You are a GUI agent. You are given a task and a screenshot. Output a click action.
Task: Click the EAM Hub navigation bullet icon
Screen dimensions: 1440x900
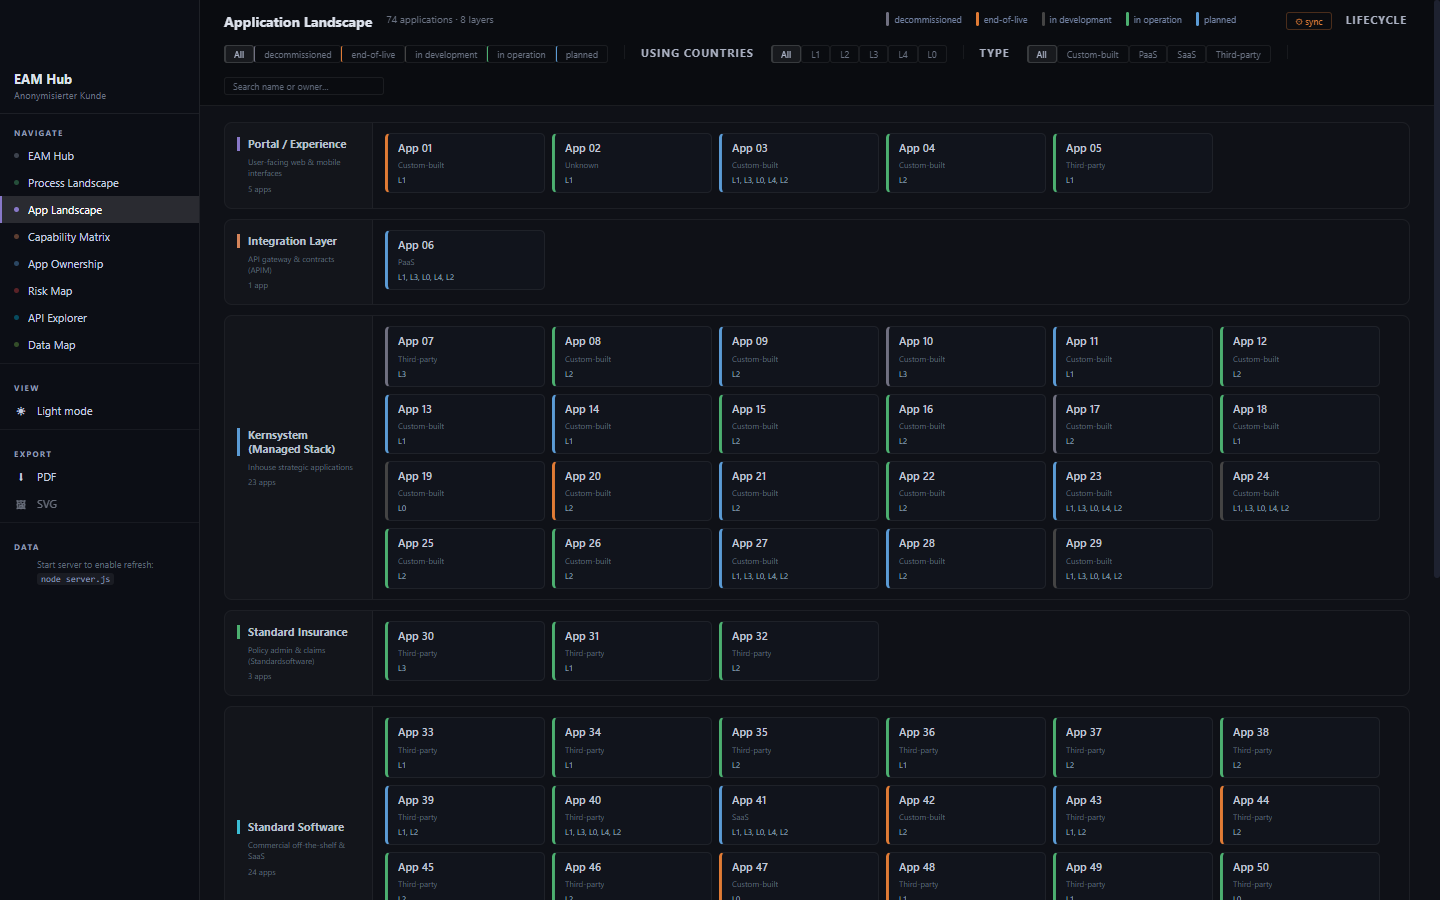pos(17,156)
